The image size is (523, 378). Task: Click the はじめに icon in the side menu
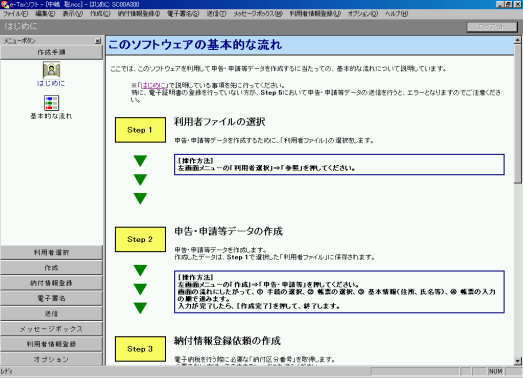pyautogui.click(x=51, y=70)
